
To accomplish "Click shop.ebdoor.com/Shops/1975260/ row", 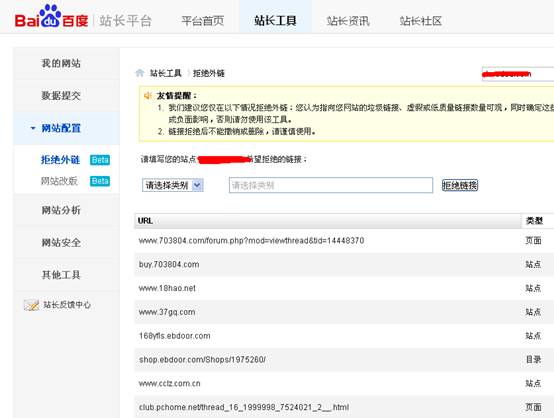I will click(x=344, y=360).
